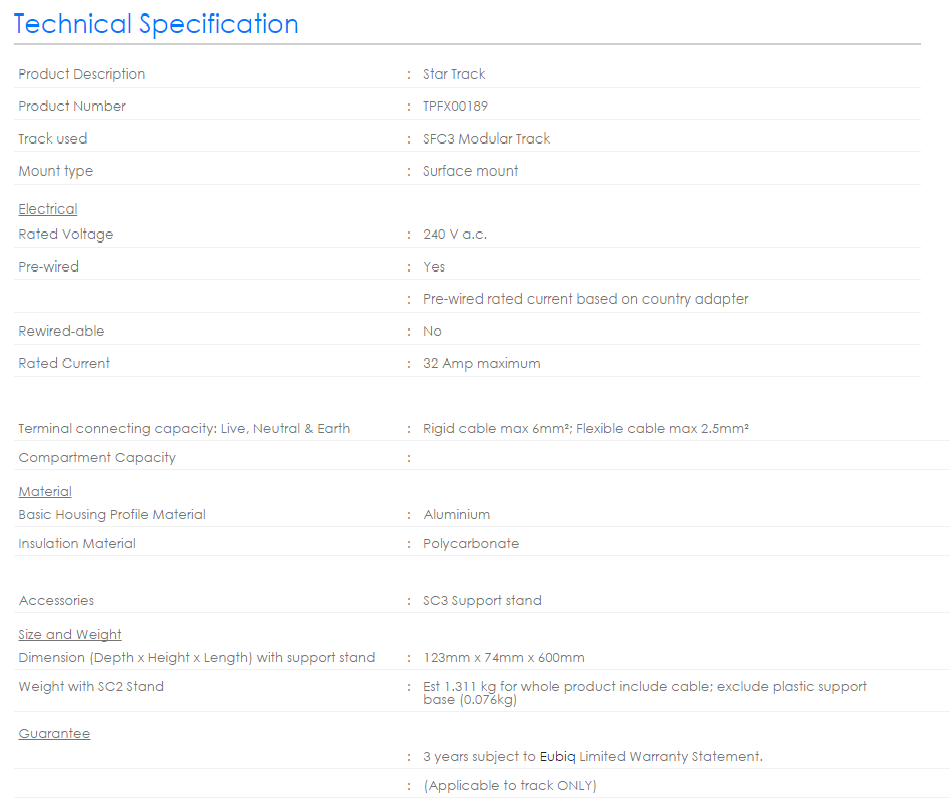Click the 240 V a.c. rated voltage value

pos(455,234)
